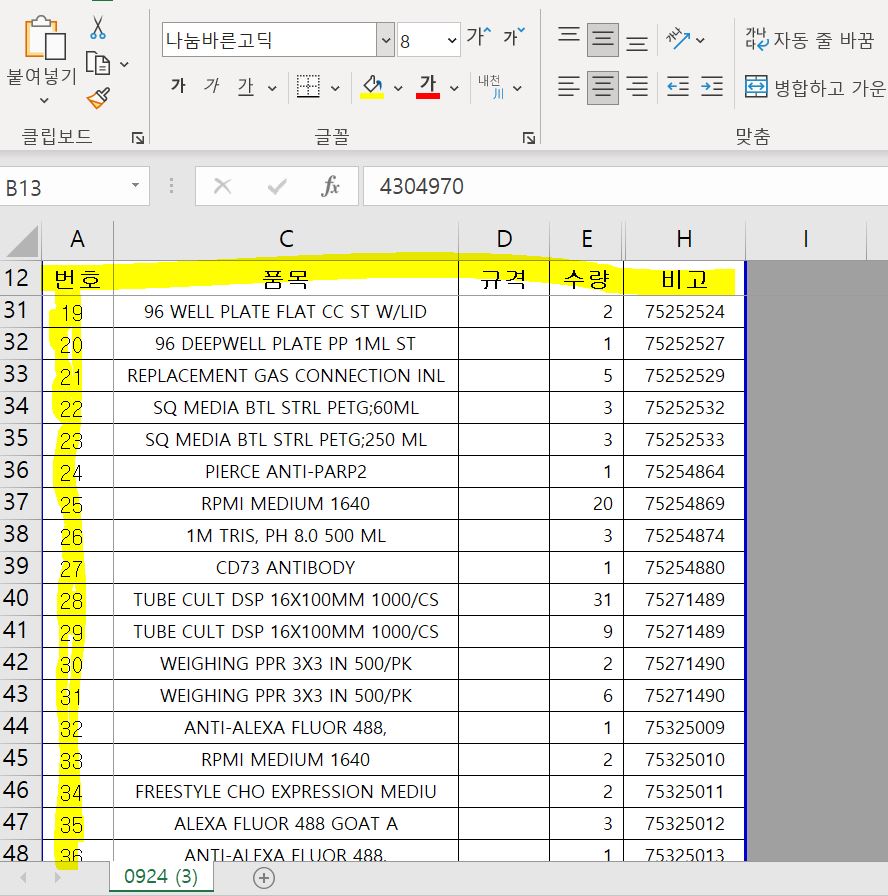Click the Paste clipboard icon
This screenshot has width=888, height=896.
pos(45,38)
